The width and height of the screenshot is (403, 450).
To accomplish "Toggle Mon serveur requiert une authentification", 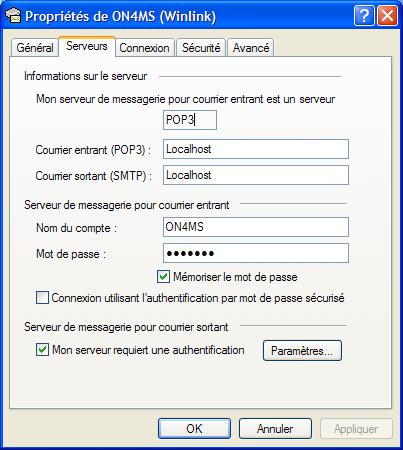I will (42, 350).
